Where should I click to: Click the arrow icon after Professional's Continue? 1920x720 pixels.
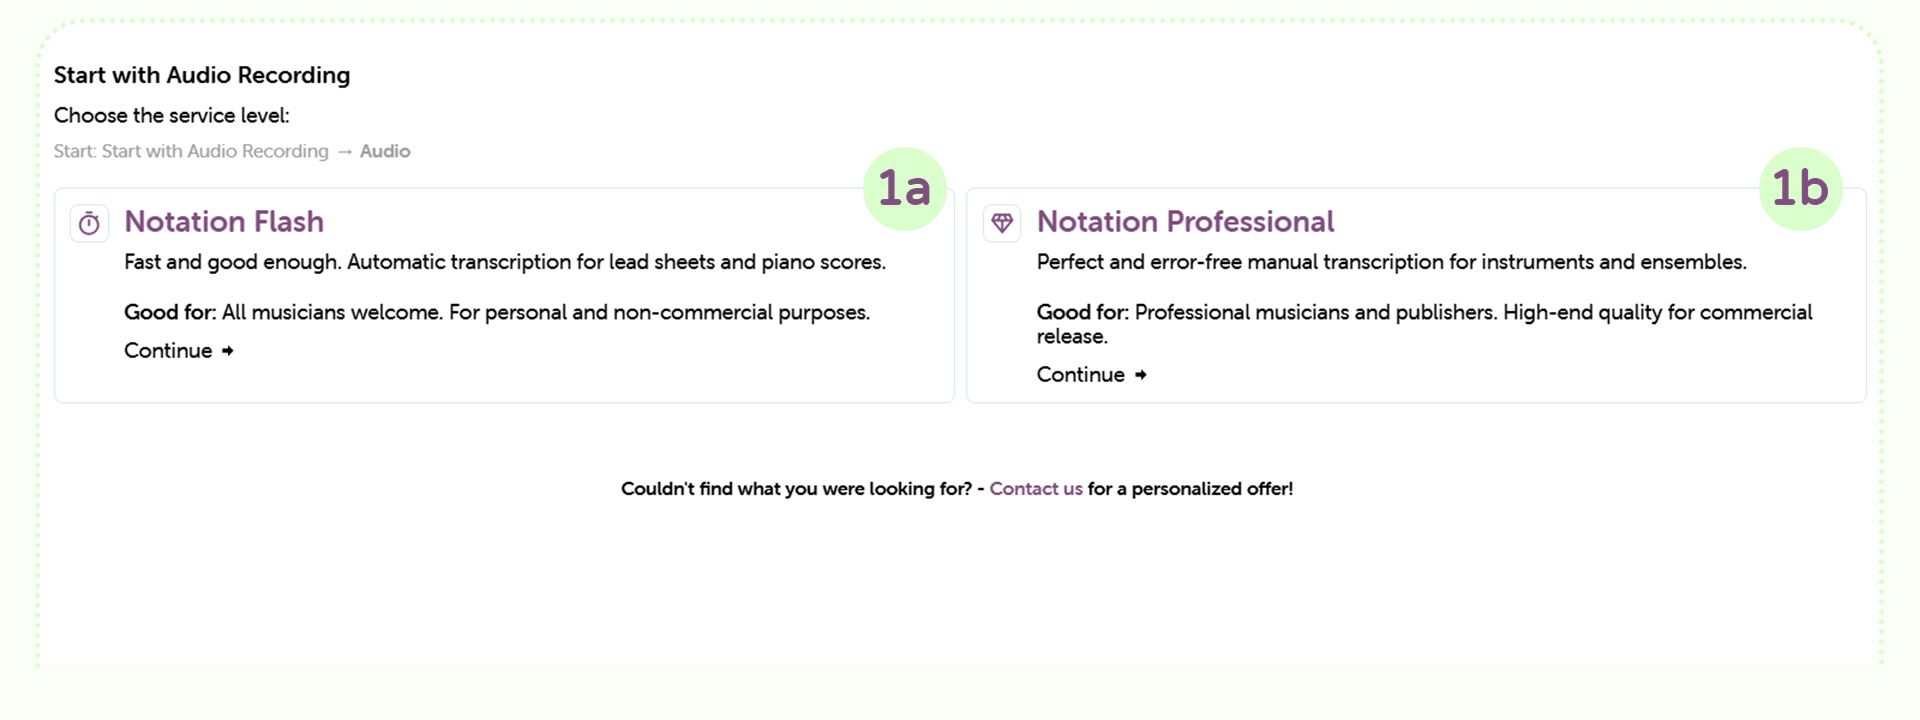point(1141,375)
